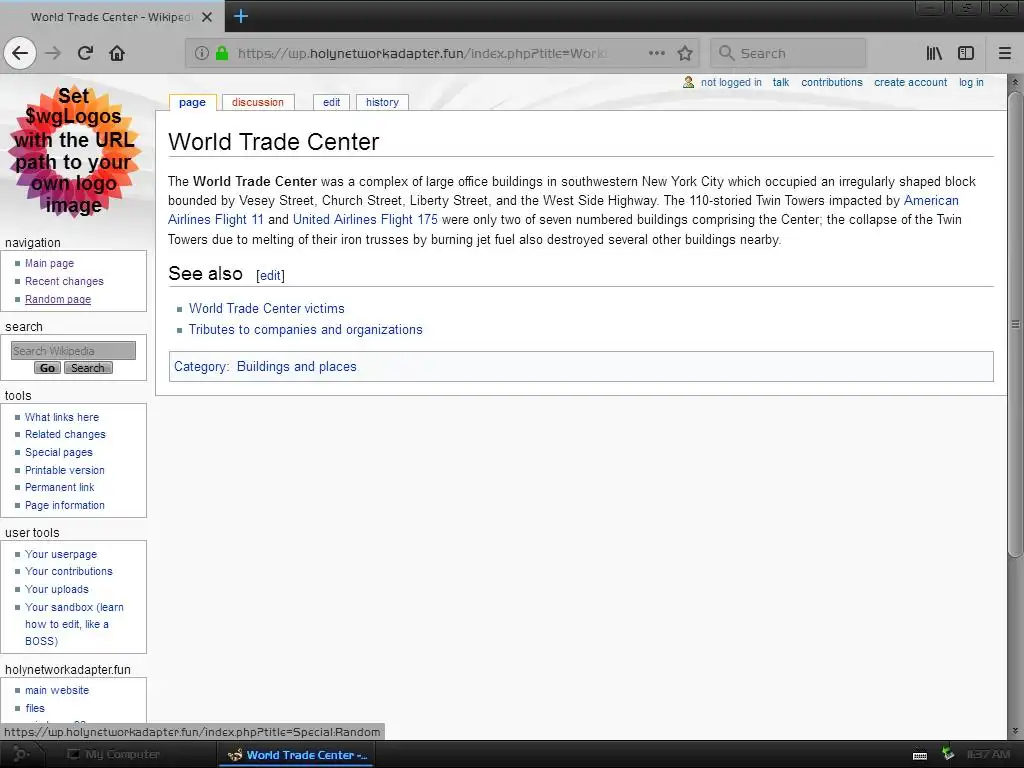The width and height of the screenshot is (1024, 768).
Task: Click the wiki logo placeholder image
Action: (x=74, y=151)
